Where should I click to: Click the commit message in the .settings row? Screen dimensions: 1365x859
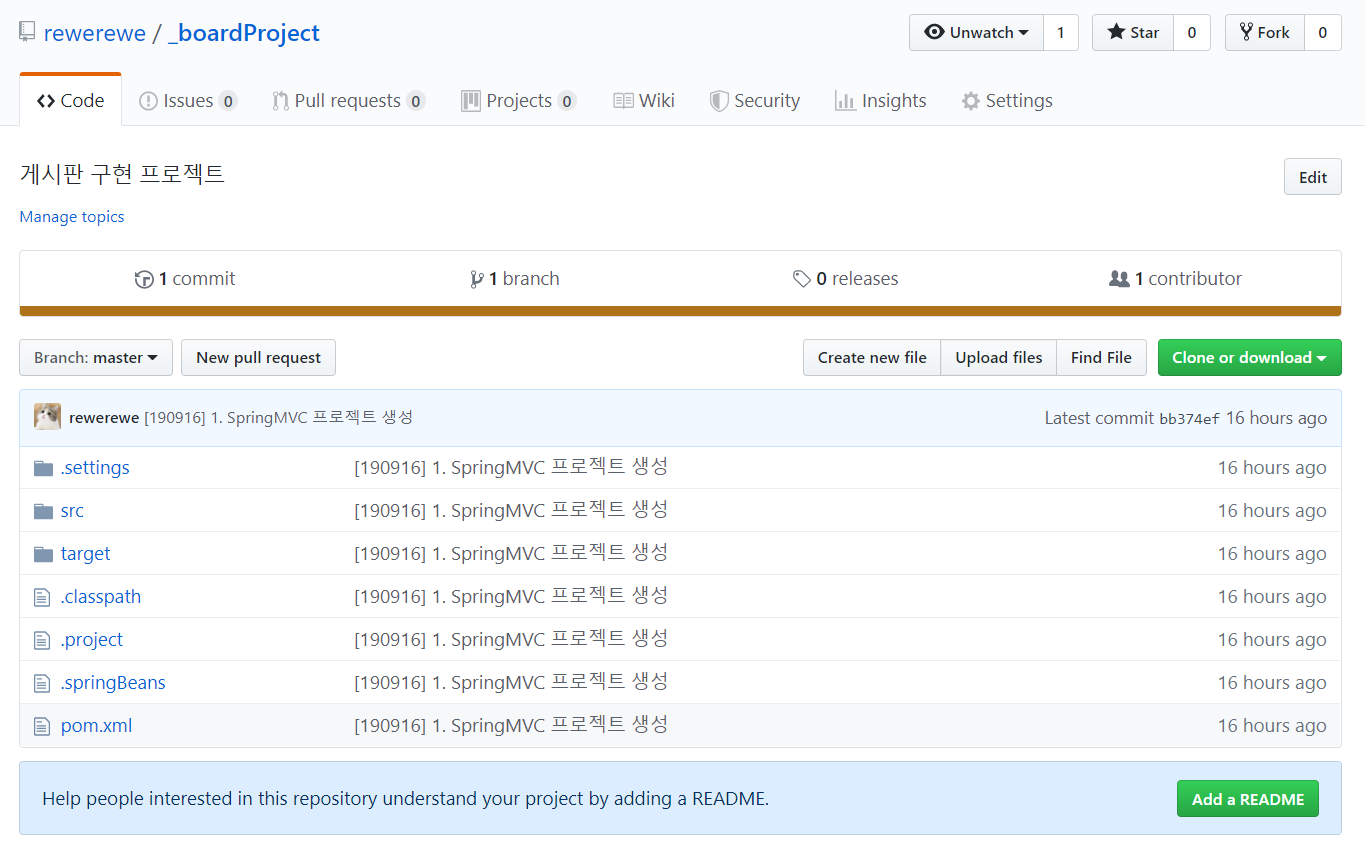pos(511,468)
